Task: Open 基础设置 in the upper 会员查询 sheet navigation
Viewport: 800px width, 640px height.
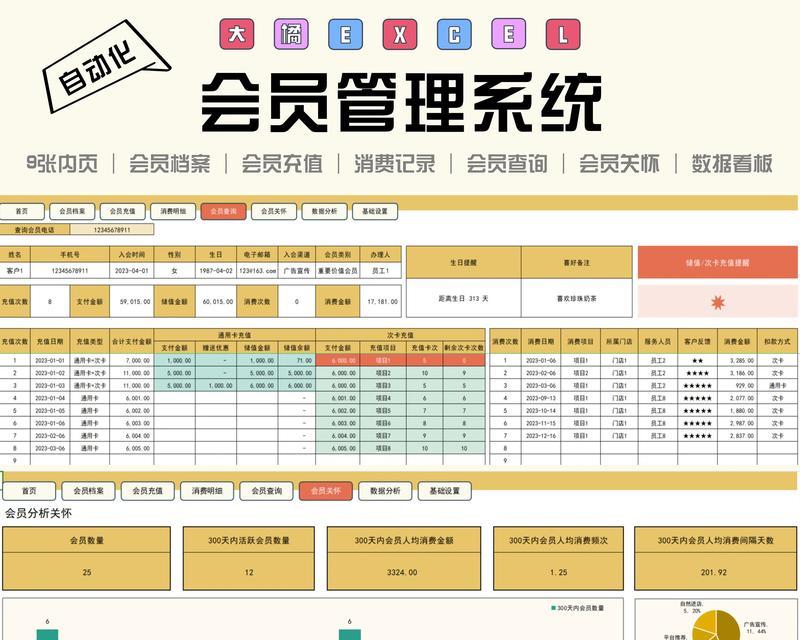Action: point(375,211)
